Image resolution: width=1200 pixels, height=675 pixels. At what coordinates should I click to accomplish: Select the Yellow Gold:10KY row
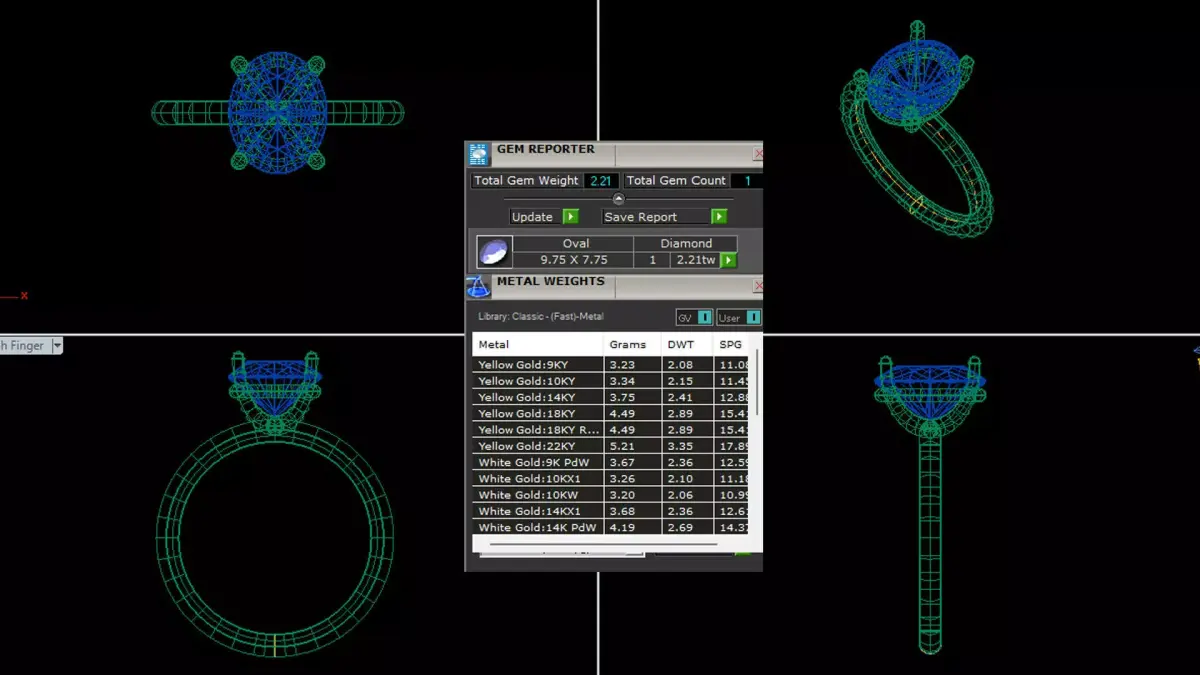coord(610,381)
